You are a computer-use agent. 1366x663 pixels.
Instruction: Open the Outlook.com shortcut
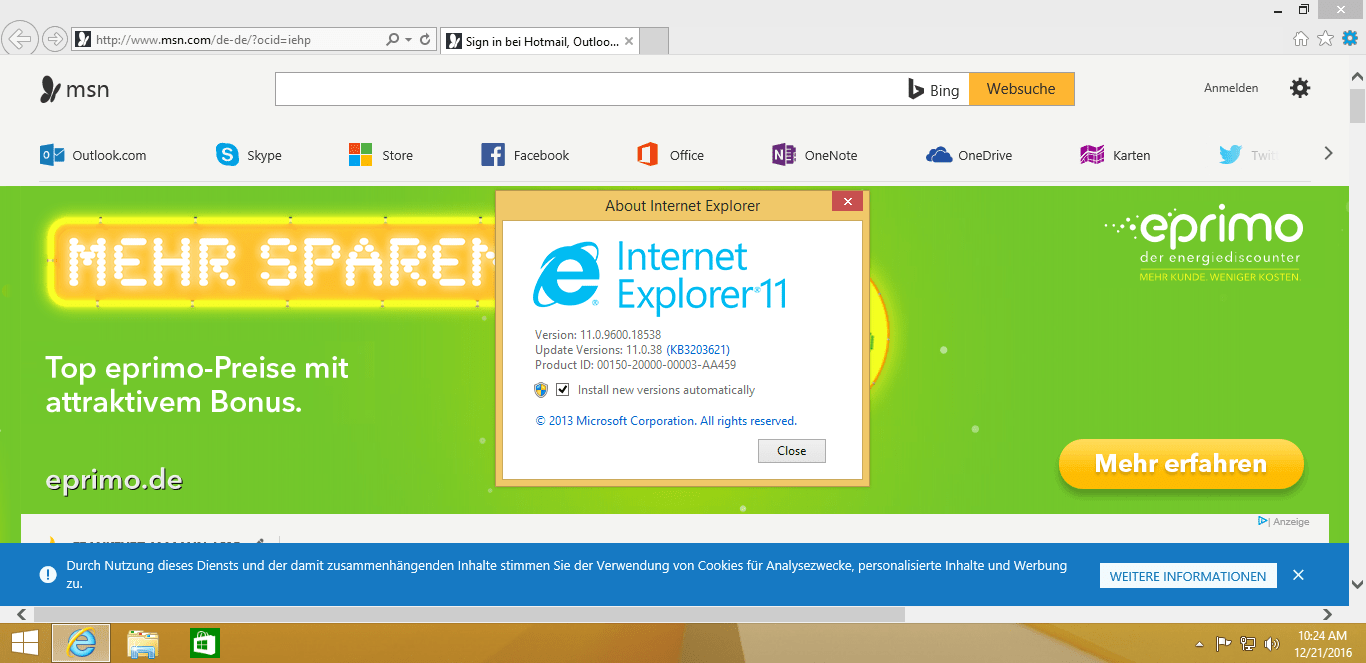(x=93, y=155)
